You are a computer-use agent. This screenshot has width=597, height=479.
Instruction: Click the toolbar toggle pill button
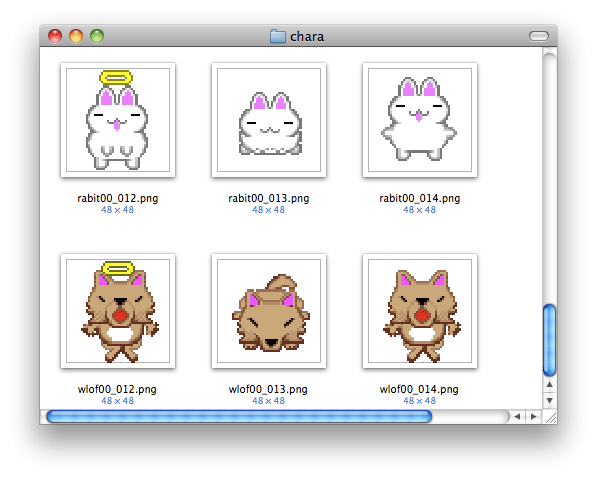pyautogui.click(x=539, y=36)
